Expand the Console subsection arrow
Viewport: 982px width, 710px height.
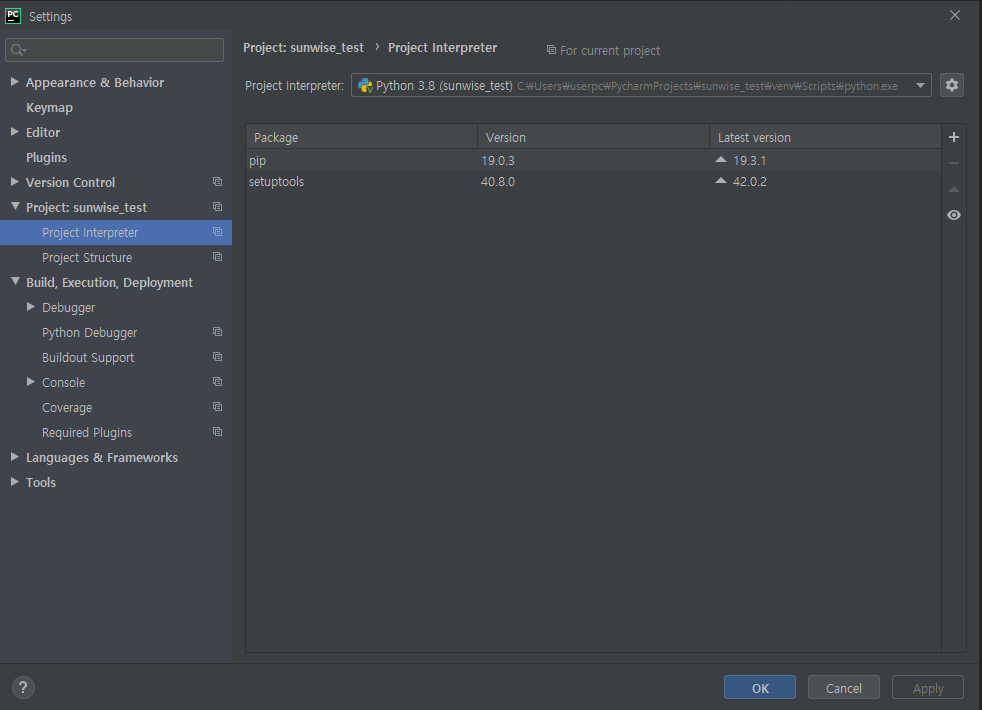(x=31, y=382)
